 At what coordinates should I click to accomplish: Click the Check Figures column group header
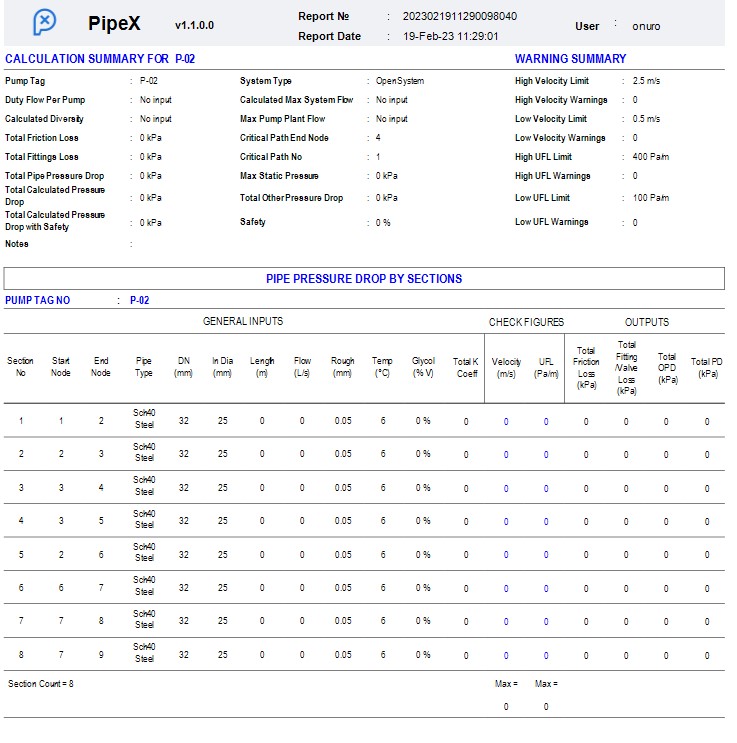point(526,322)
